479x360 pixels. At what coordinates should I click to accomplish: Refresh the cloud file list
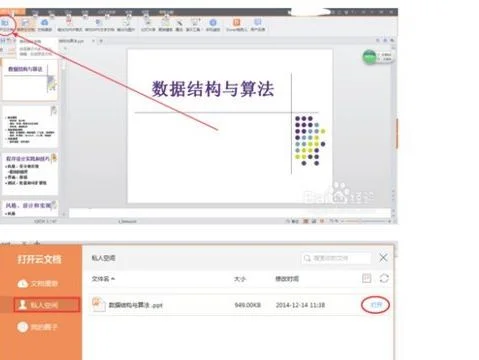(x=384, y=278)
